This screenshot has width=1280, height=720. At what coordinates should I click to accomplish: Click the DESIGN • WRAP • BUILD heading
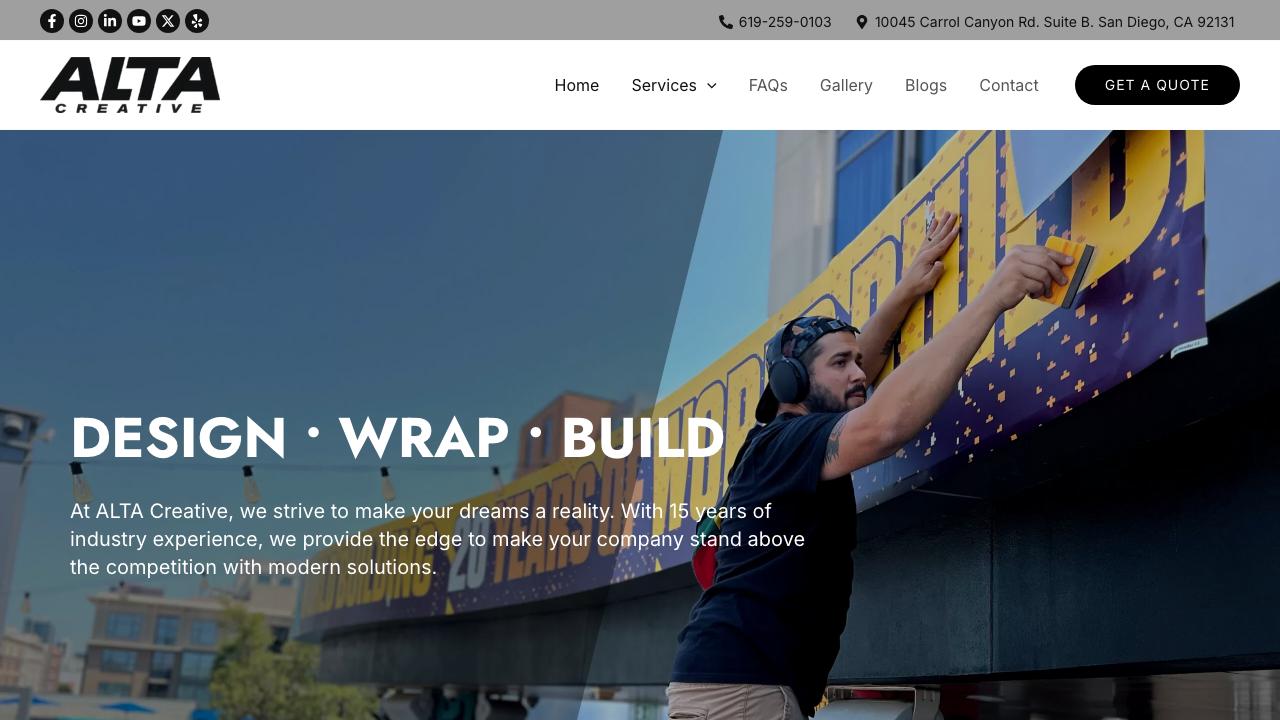point(397,438)
